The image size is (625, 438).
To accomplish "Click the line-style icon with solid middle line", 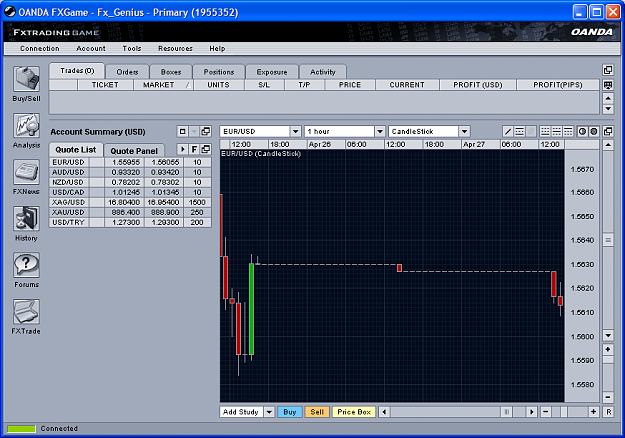I will tap(556, 132).
